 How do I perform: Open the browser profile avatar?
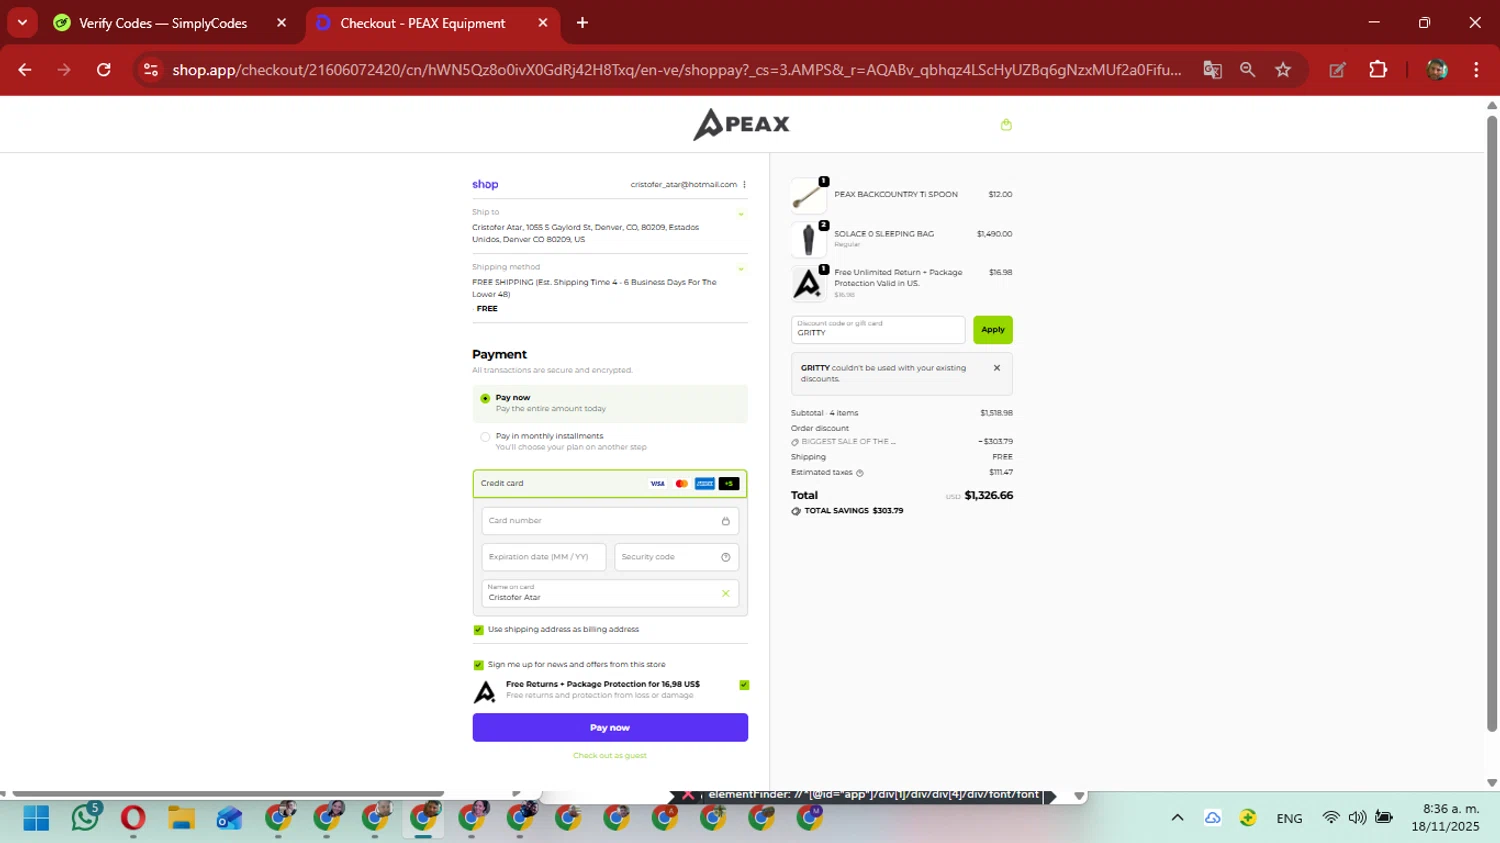pos(1437,70)
